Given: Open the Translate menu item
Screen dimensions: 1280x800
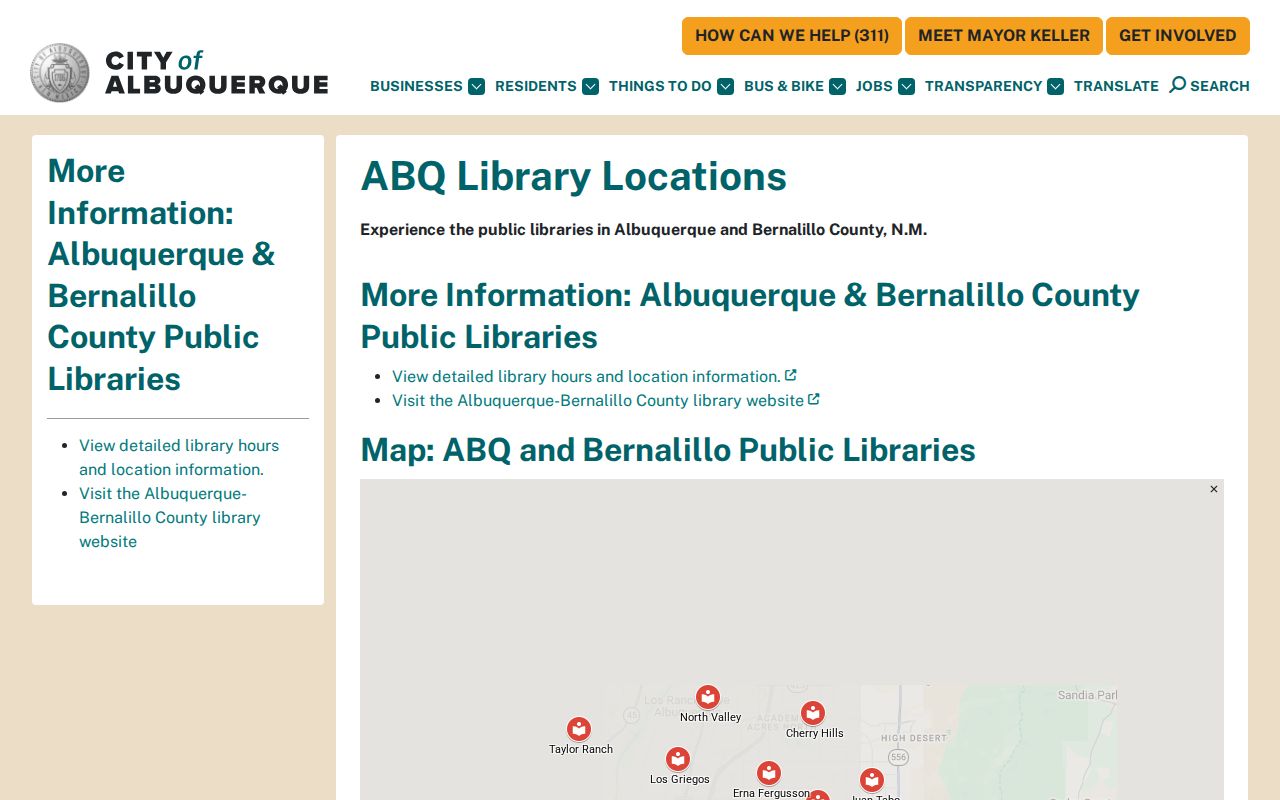Looking at the screenshot, I should (x=1116, y=86).
